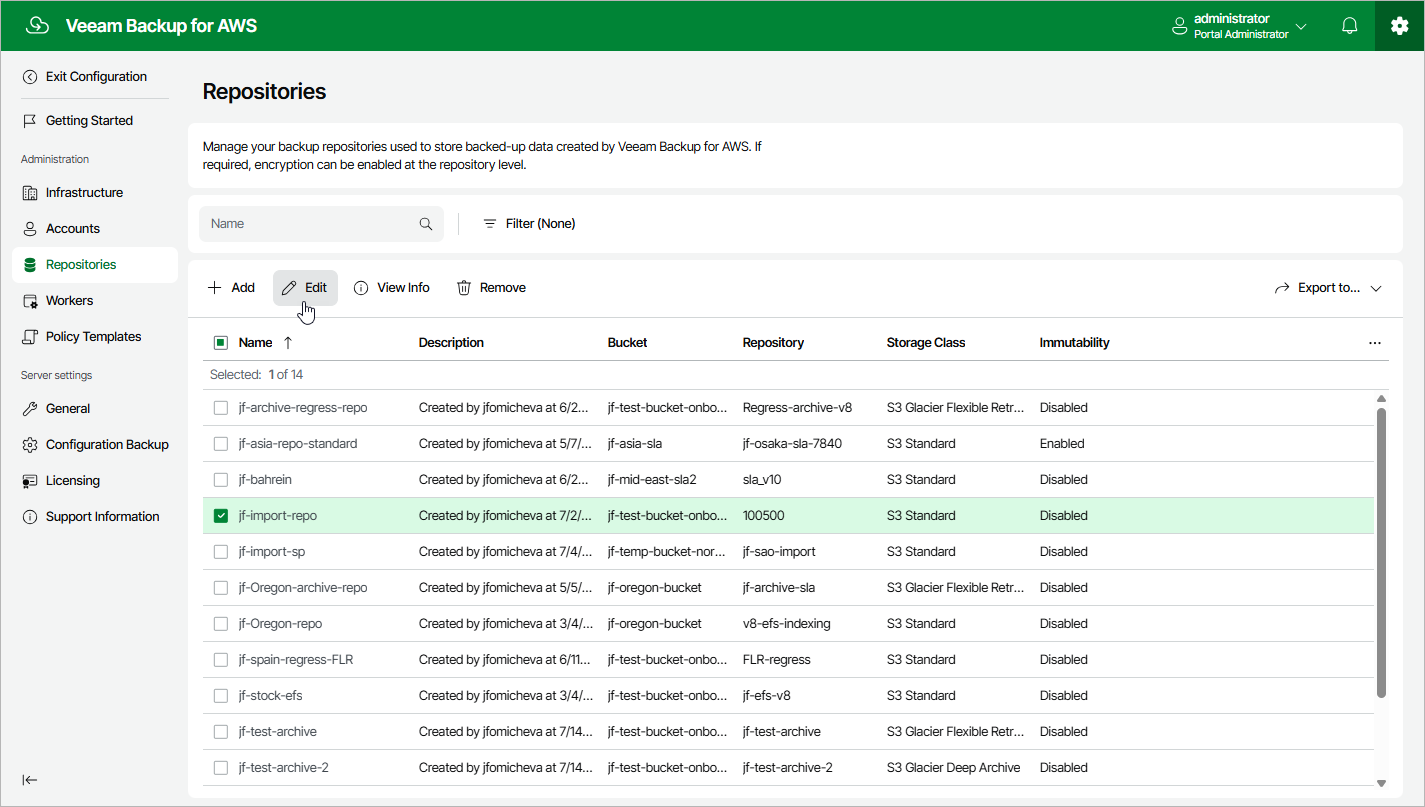Click the Exit Configuration back arrow icon

(x=30, y=77)
